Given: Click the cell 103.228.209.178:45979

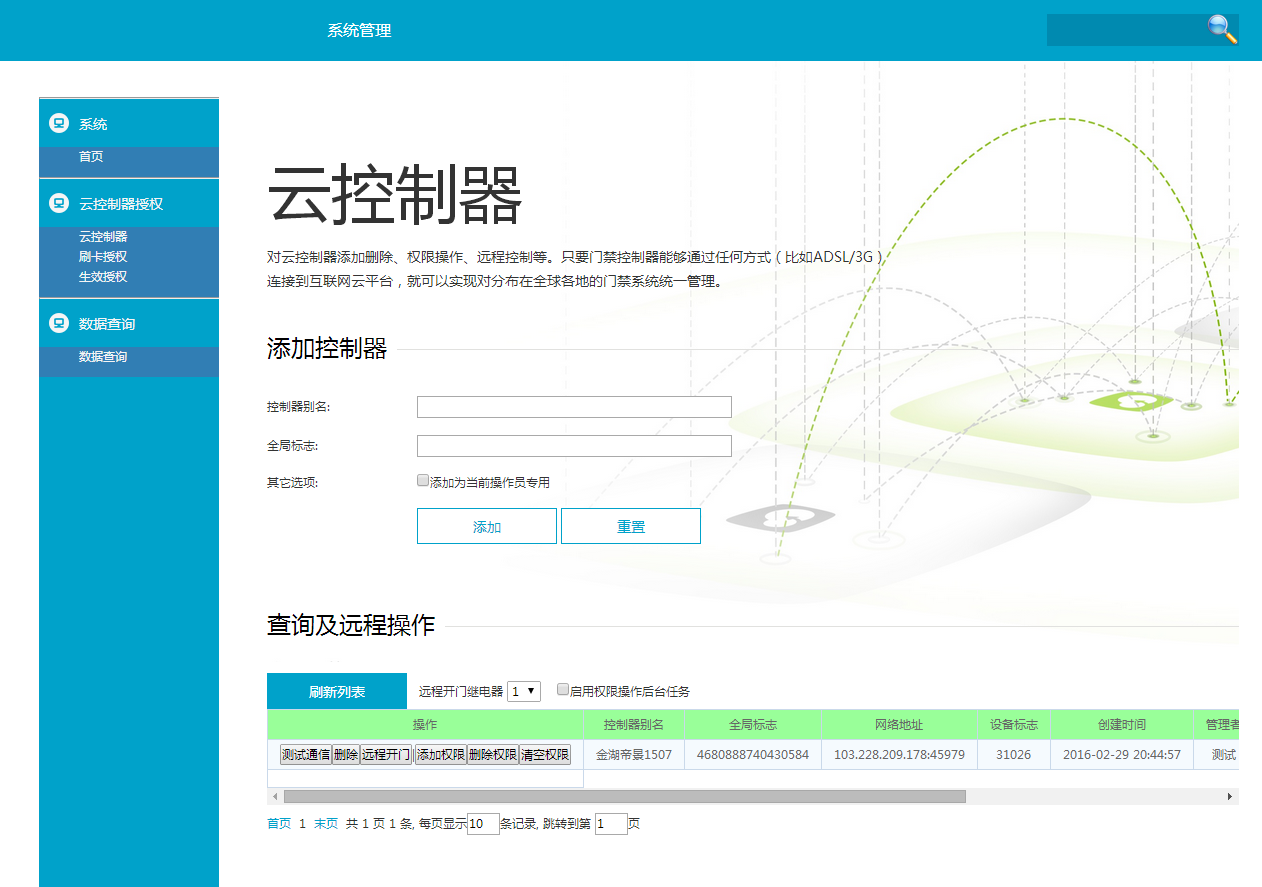Looking at the screenshot, I should coord(899,755).
